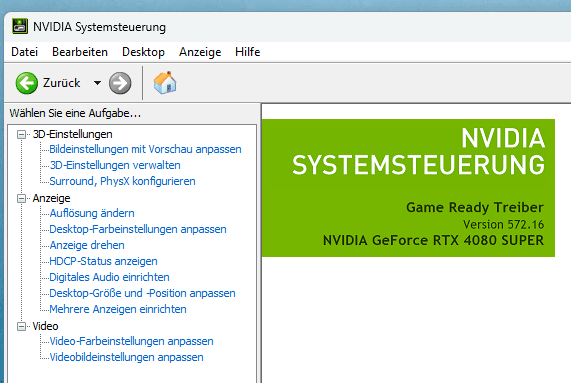Go to Auflösung ändern
571x383 pixels.
pos(92,213)
